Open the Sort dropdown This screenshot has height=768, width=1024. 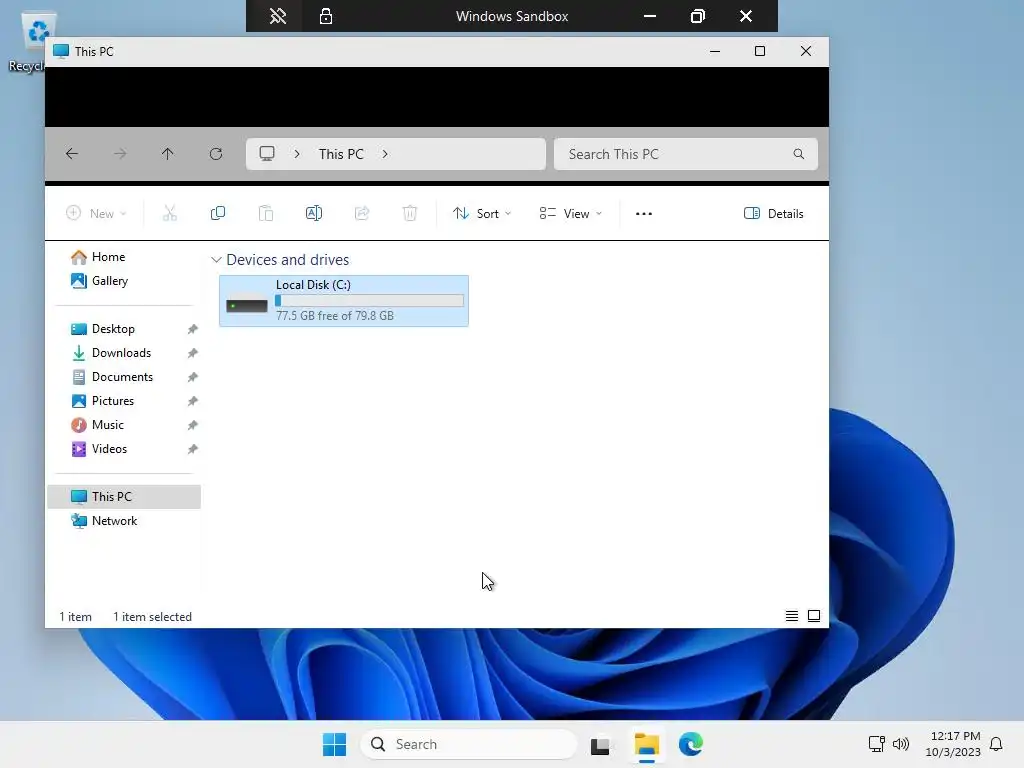pyautogui.click(x=482, y=214)
